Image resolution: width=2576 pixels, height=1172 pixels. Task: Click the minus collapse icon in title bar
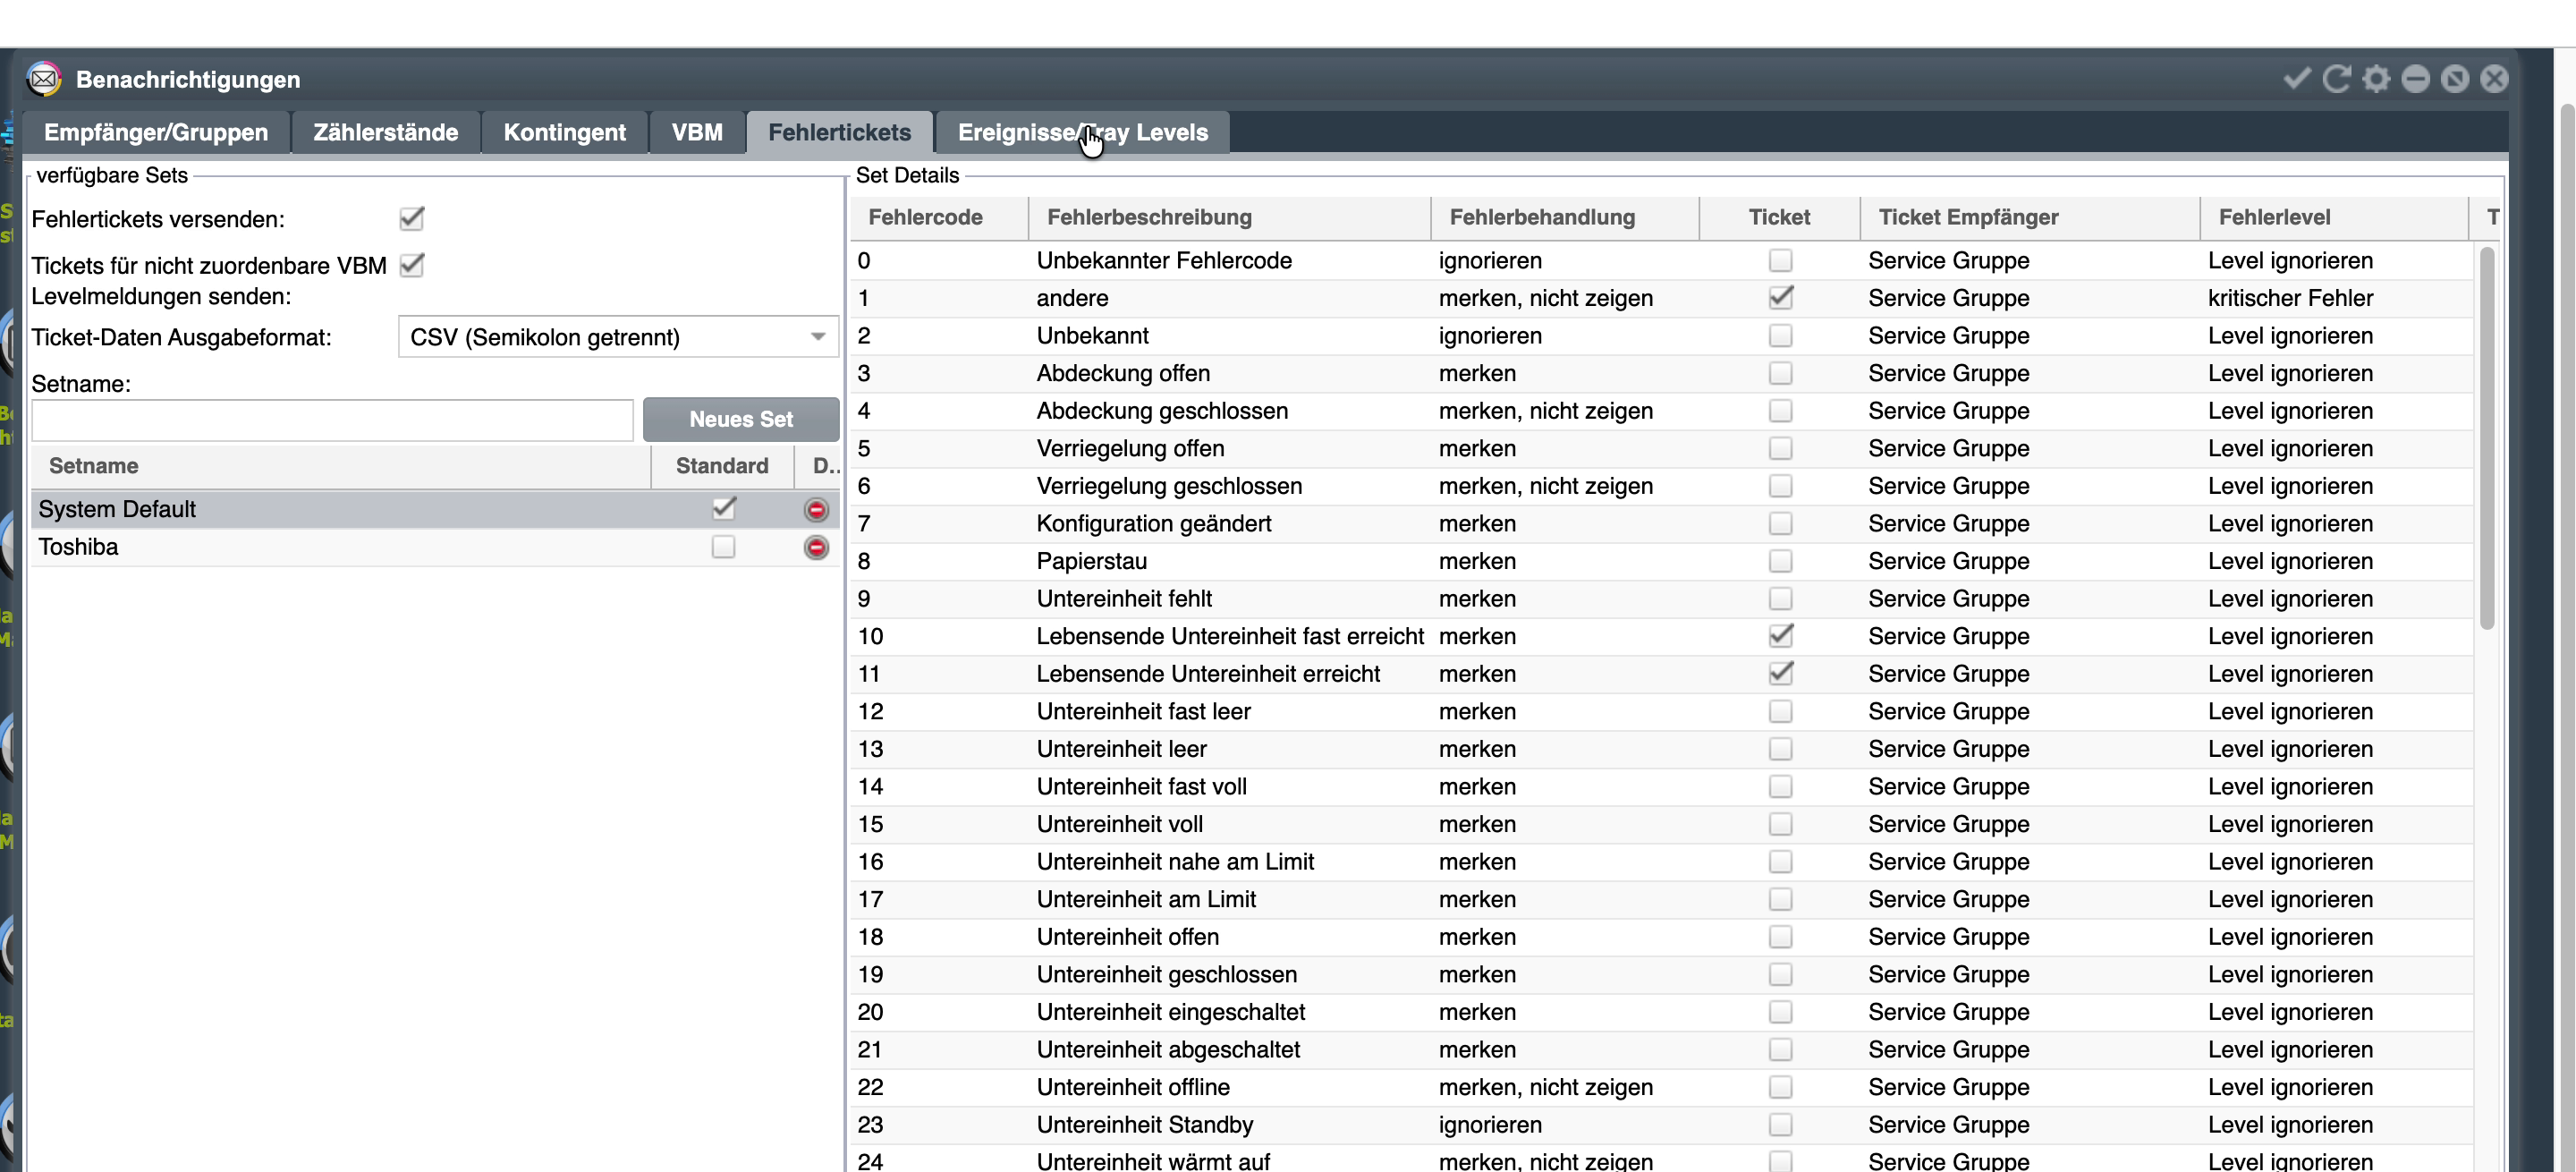click(x=2415, y=79)
